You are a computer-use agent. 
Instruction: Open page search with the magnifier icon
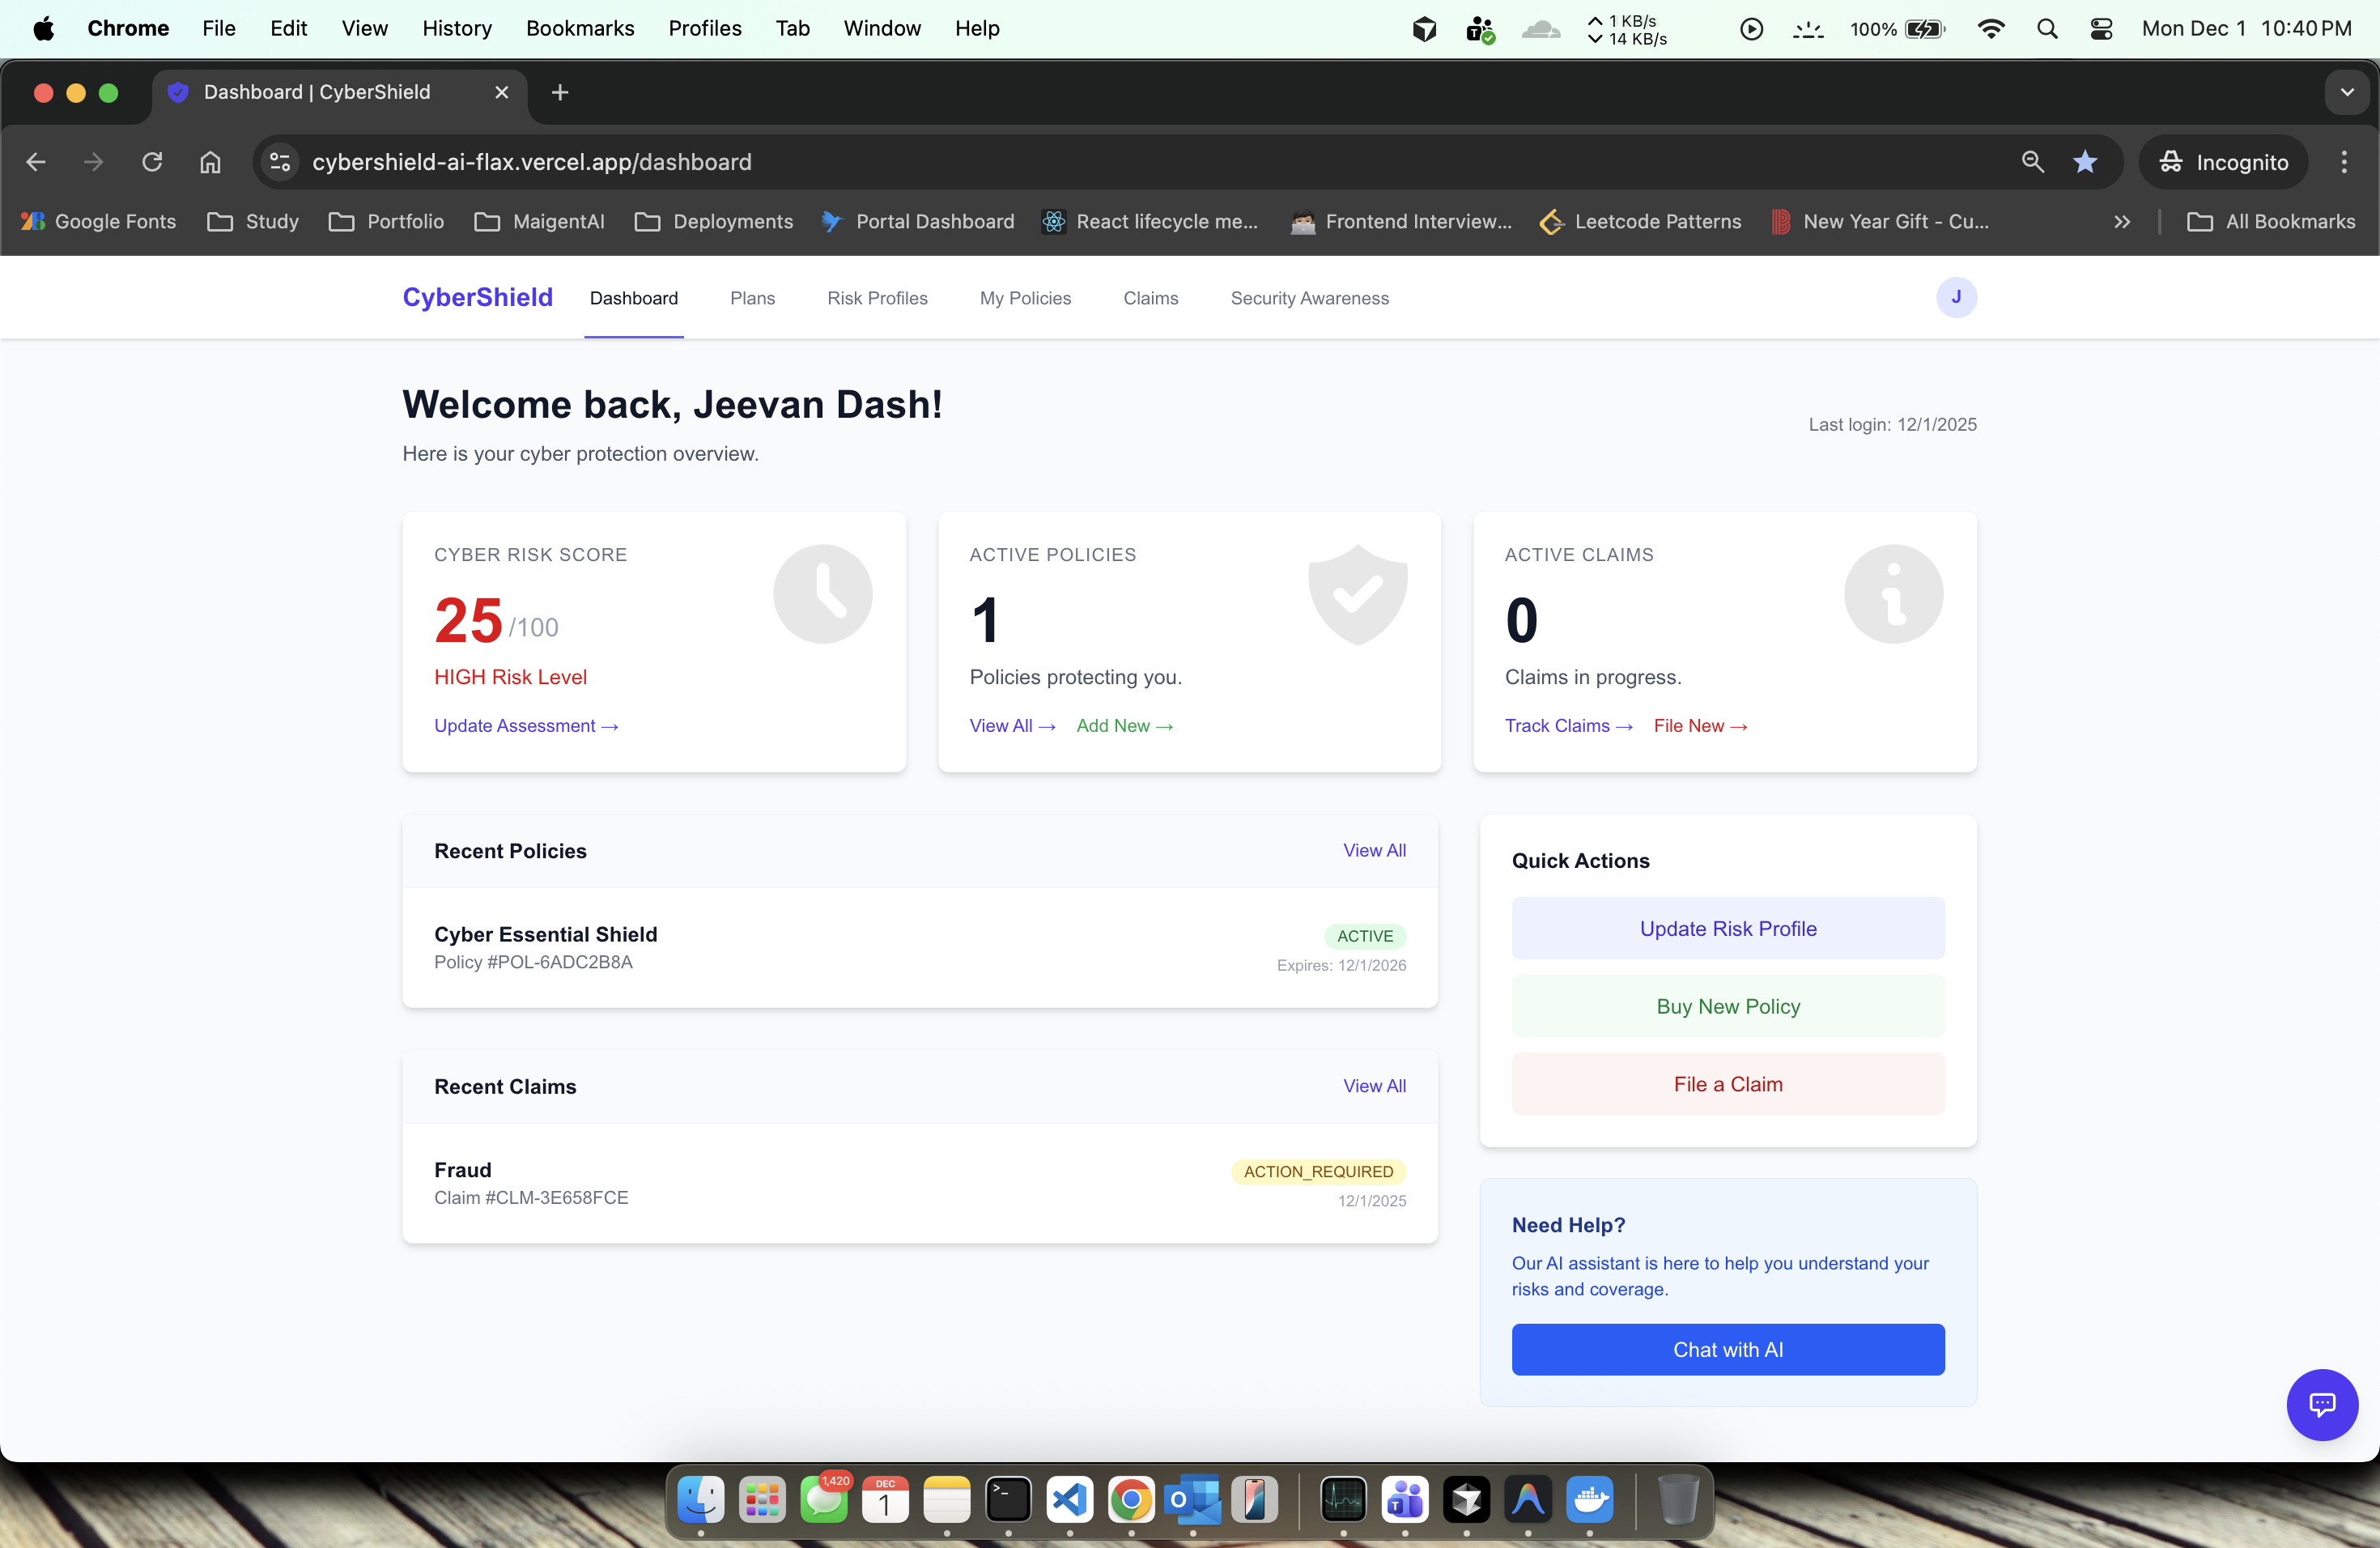coord(2032,162)
